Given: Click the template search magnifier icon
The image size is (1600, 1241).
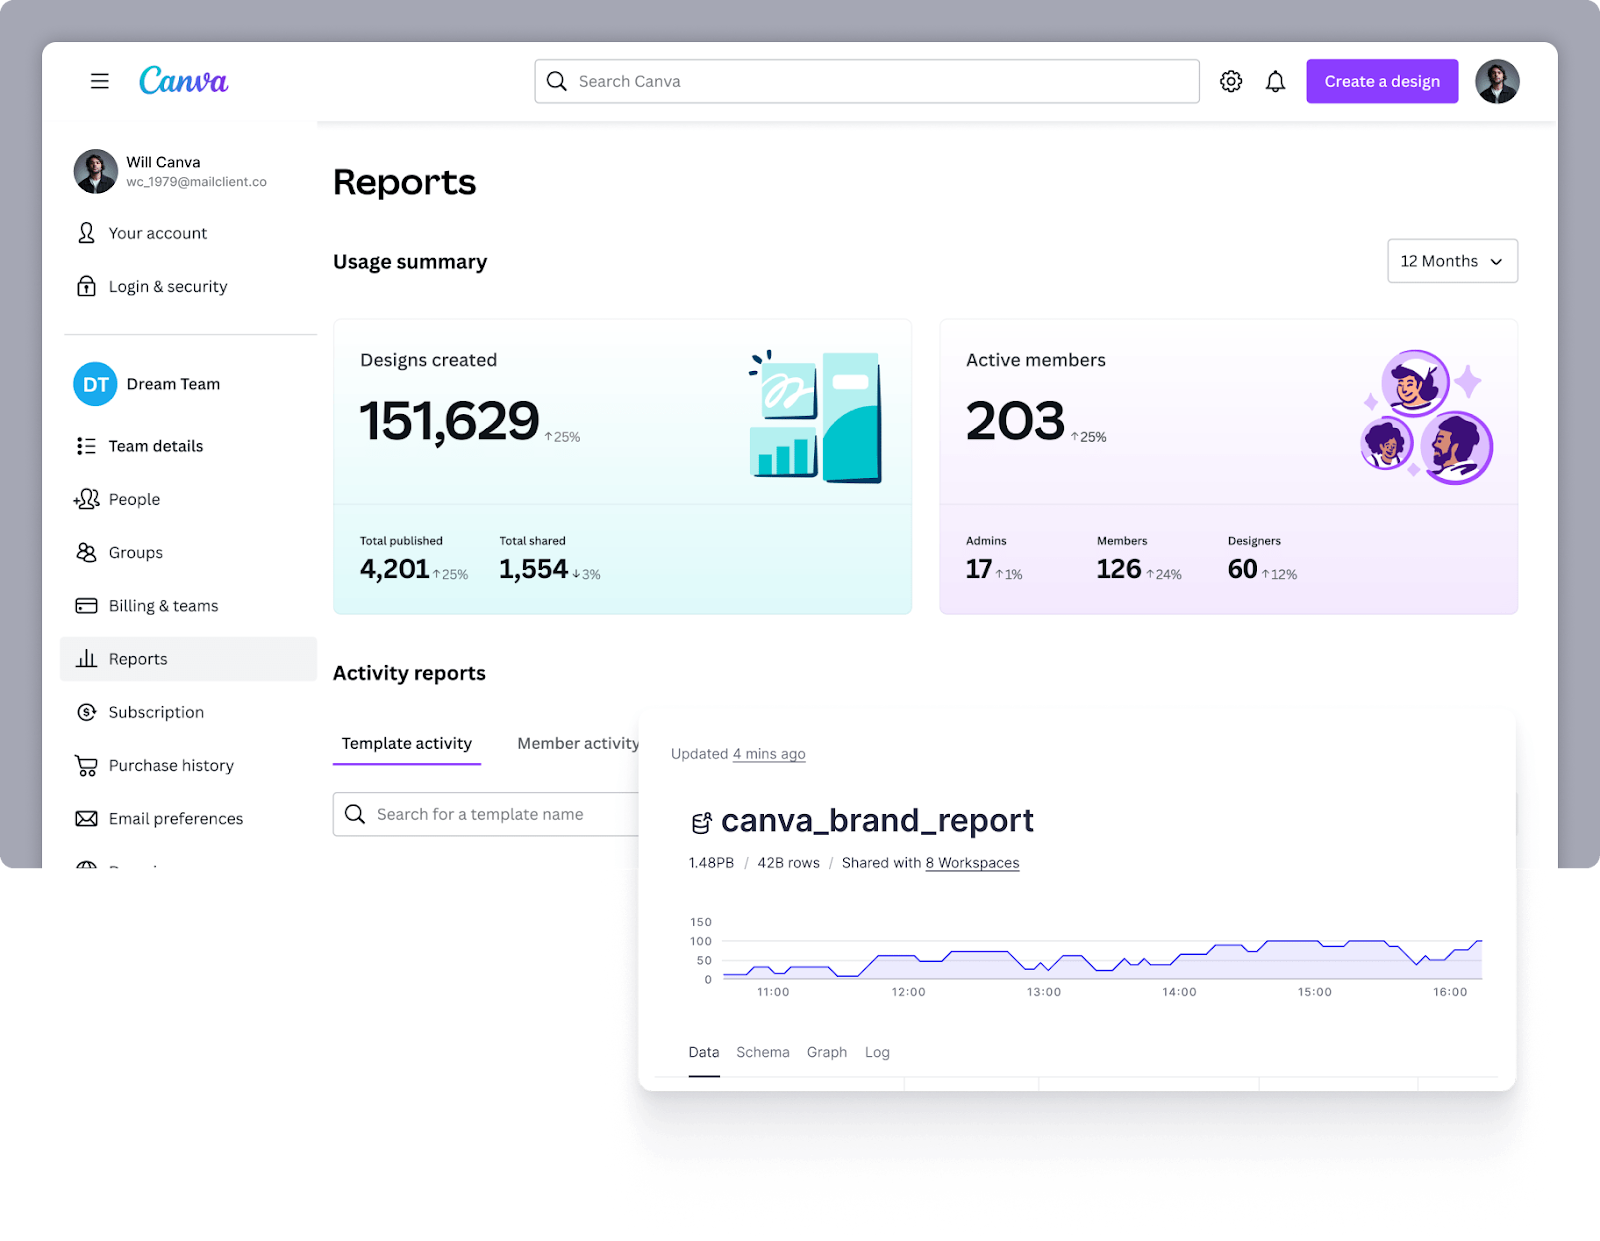Looking at the screenshot, I should pyautogui.click(x=355, y=814).
